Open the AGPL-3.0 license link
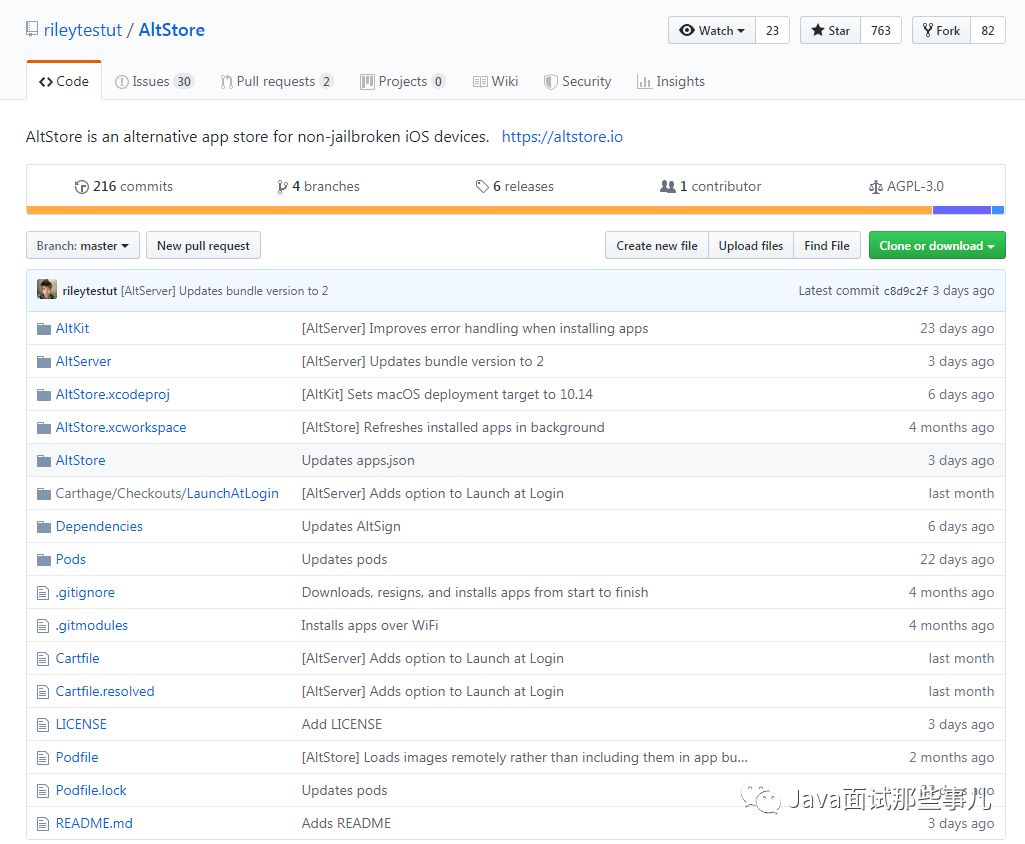1025x844 pixels. [x=907, y=186]
